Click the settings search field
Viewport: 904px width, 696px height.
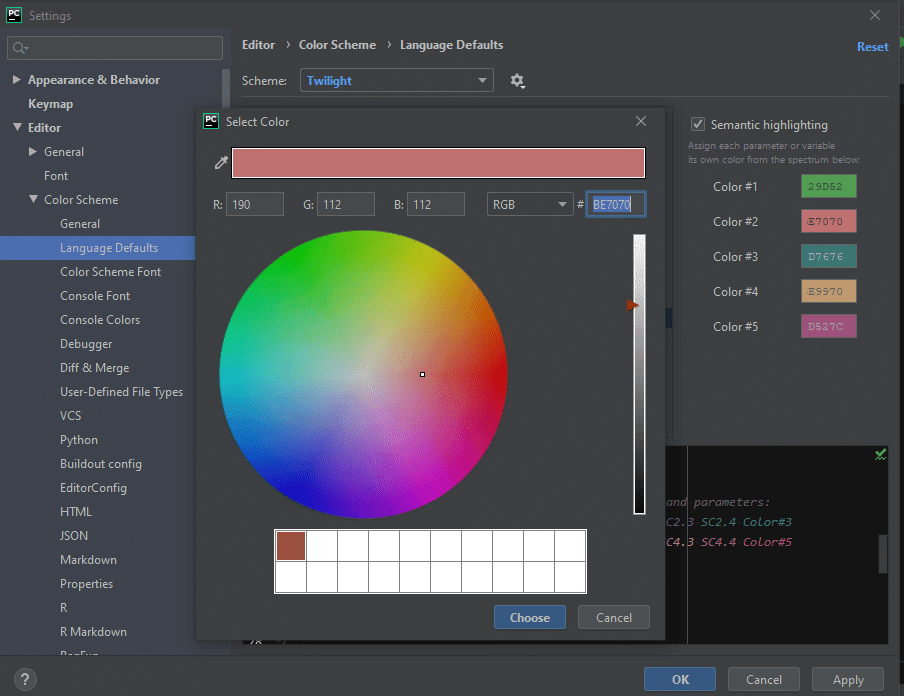[115, 48]
